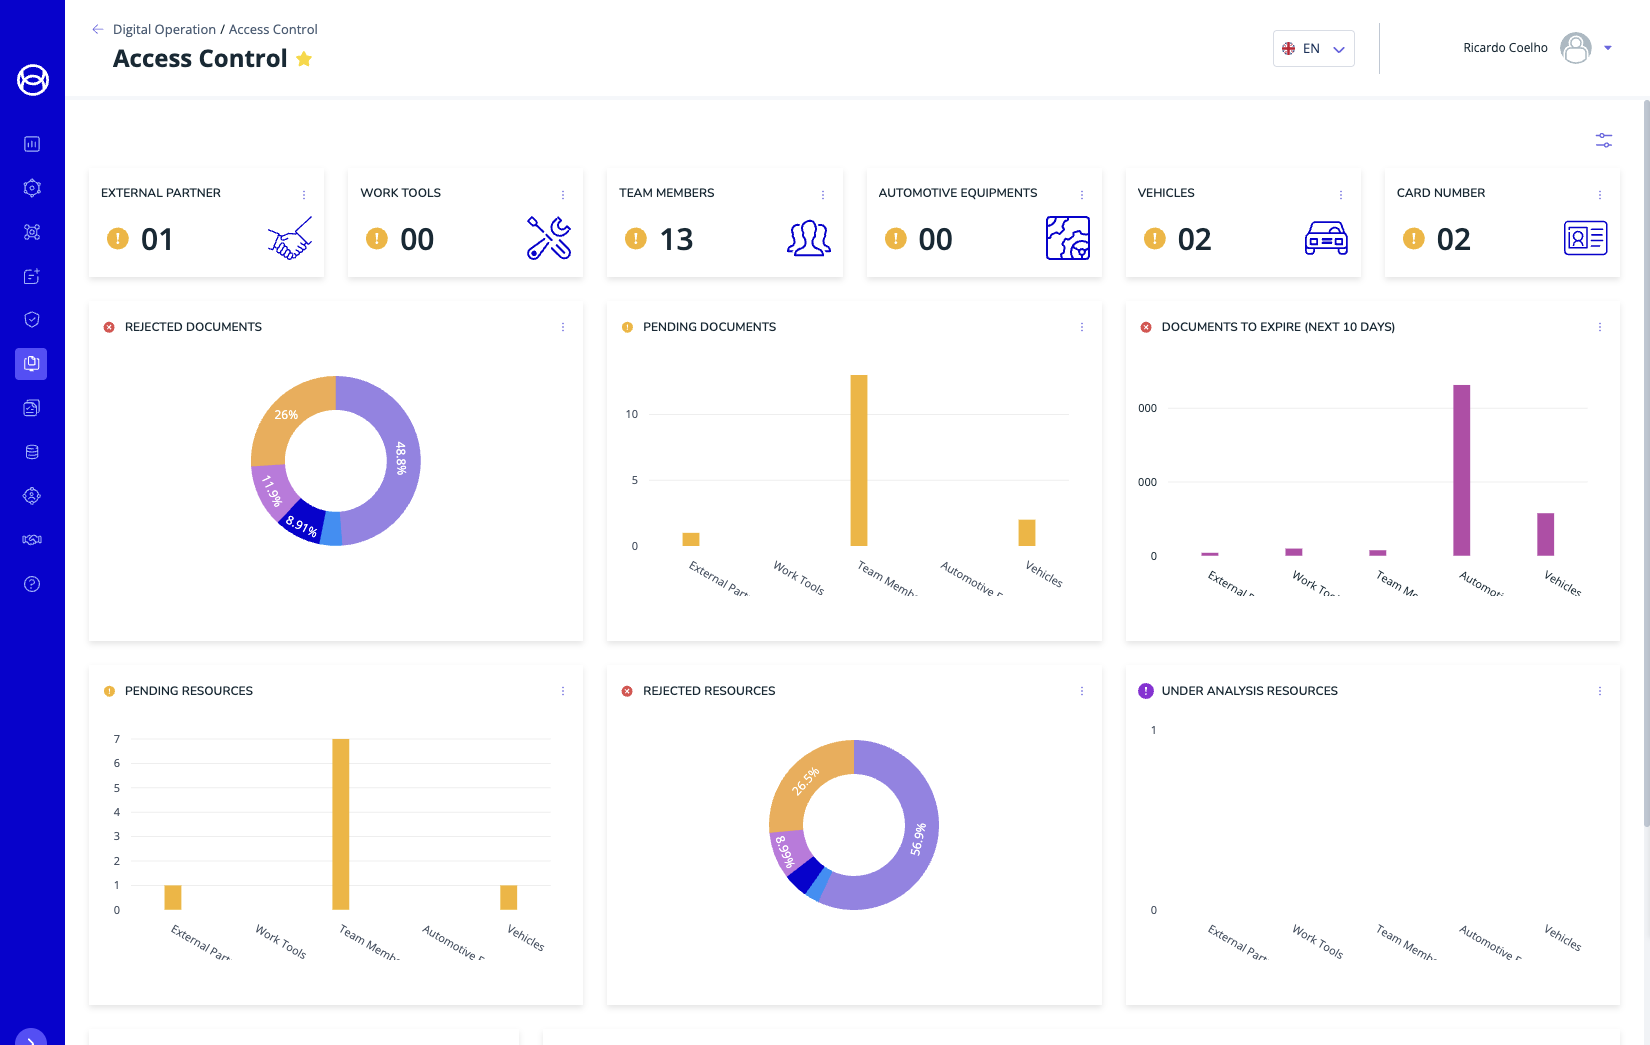
Task: Open Pending Documents card options menu
Action: pyautogui.click(x=1081, y=327)
